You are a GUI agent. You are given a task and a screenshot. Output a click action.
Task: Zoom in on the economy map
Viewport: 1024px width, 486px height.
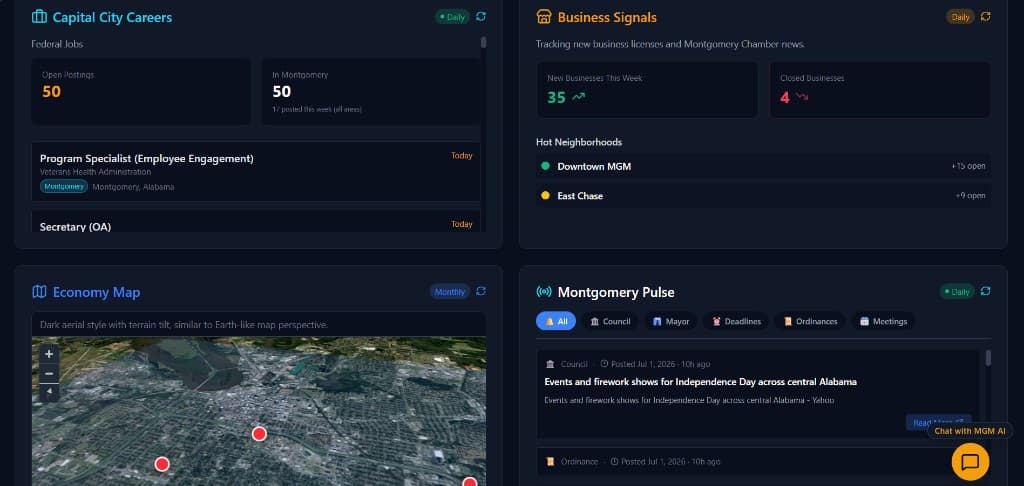point(49,355)
